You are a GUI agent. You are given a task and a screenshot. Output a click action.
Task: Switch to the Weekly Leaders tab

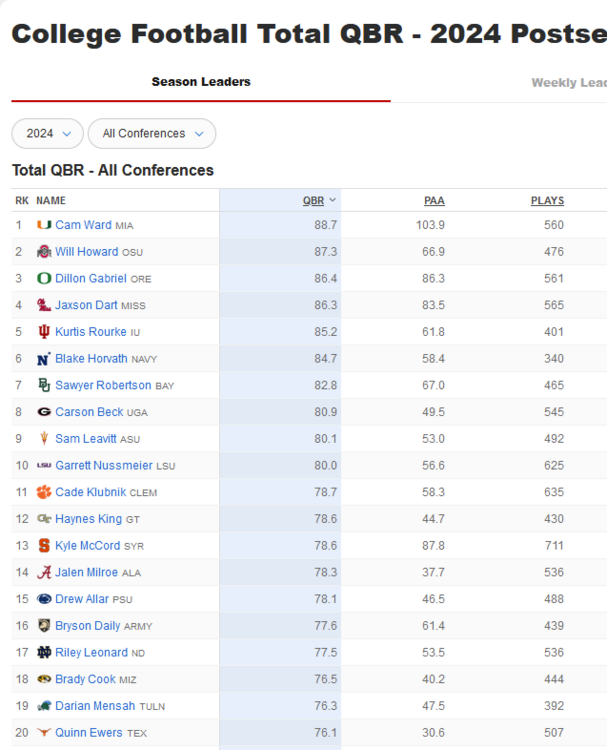(568, 83)
